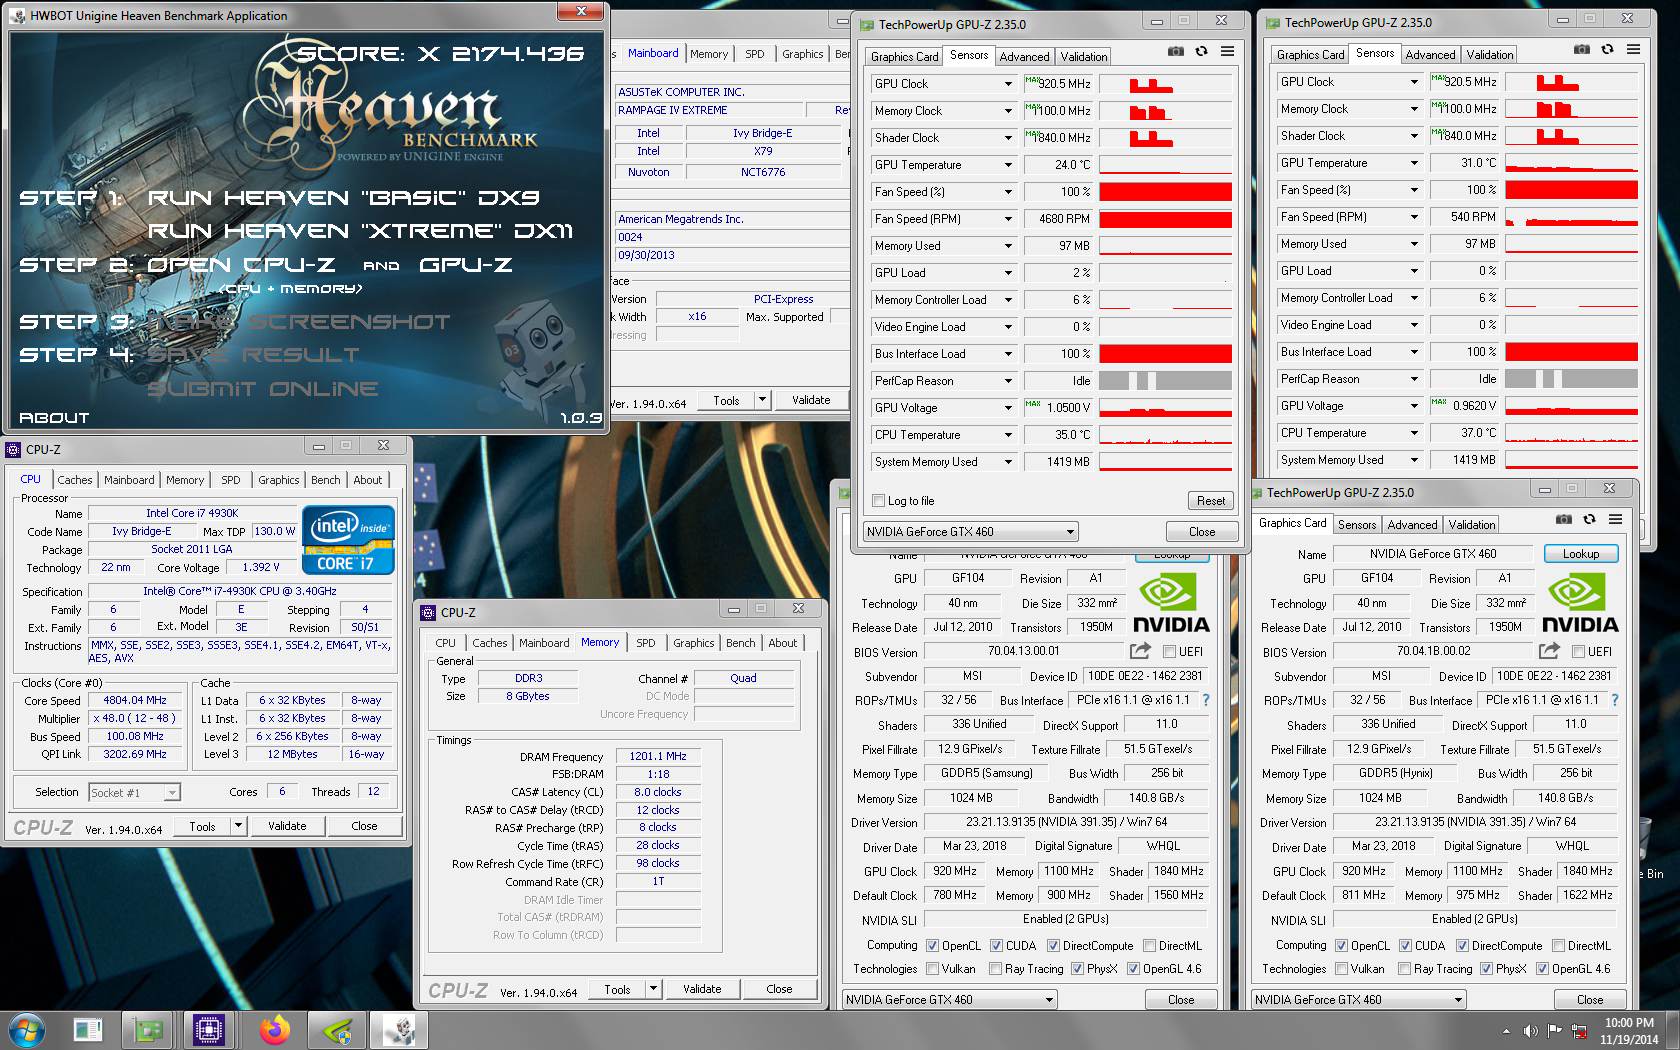Click NVIDIA shield icon on taskbar
1680x1050 pixels.
point(338,1030)
